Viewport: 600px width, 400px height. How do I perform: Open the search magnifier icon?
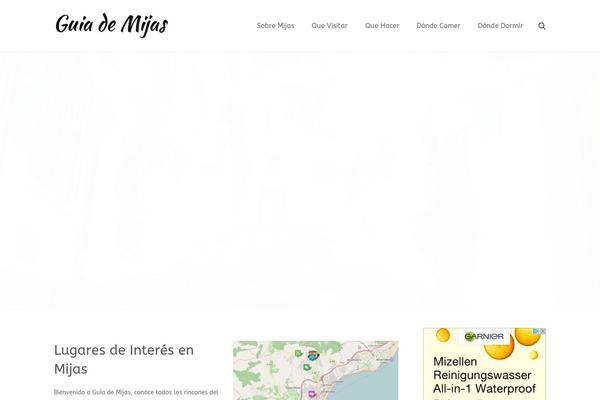pos(541,26)
